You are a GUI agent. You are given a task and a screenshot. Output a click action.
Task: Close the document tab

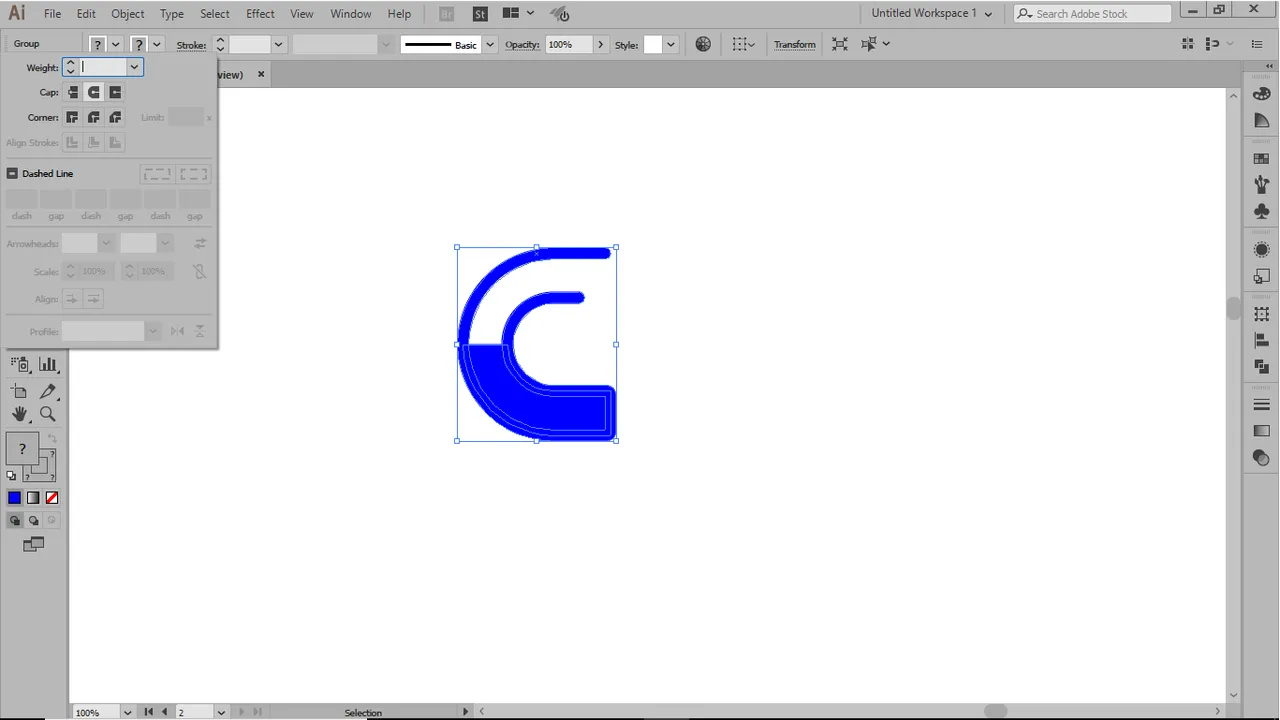(x=261, y=74)
